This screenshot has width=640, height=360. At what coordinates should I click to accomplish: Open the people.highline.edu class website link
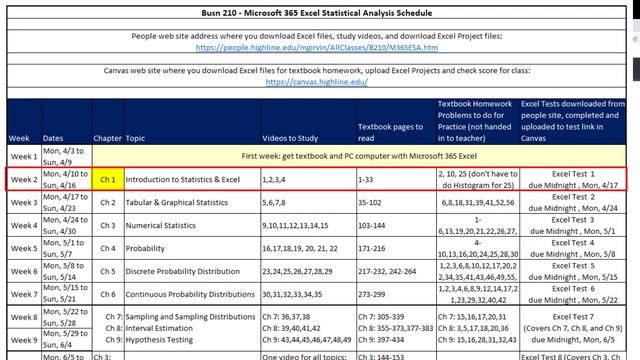(316, 47)
